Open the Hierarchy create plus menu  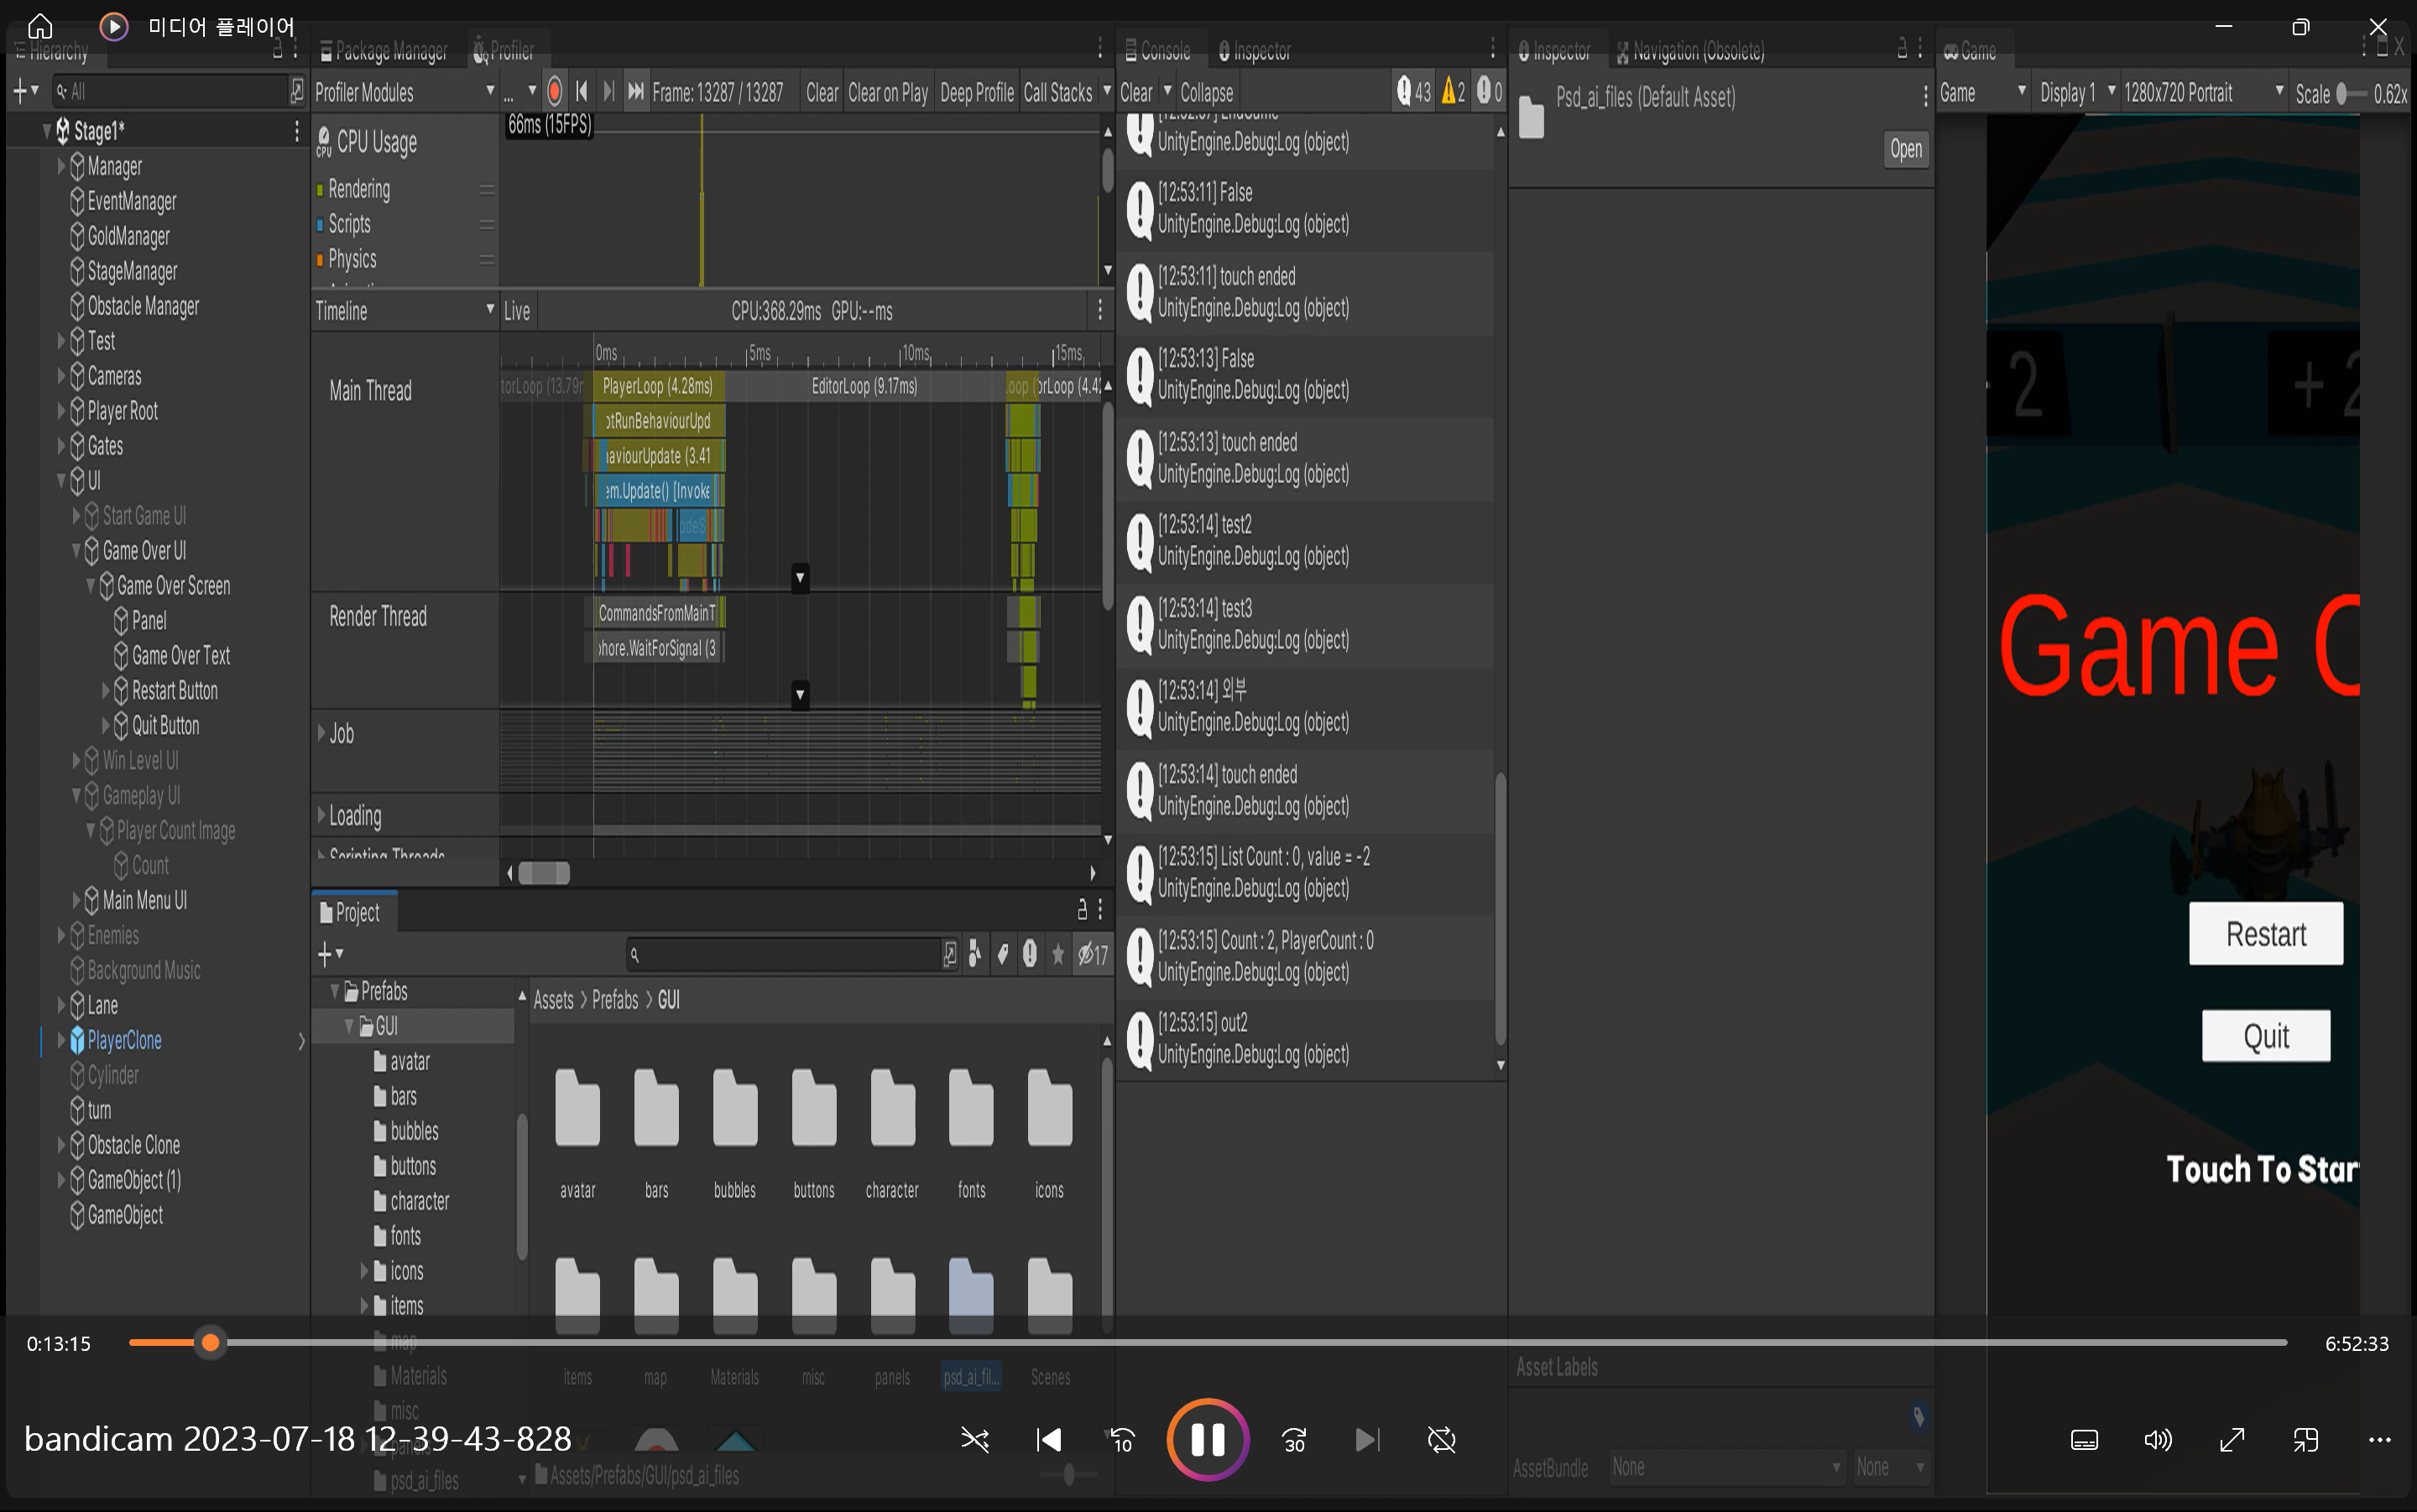point(25,92)
